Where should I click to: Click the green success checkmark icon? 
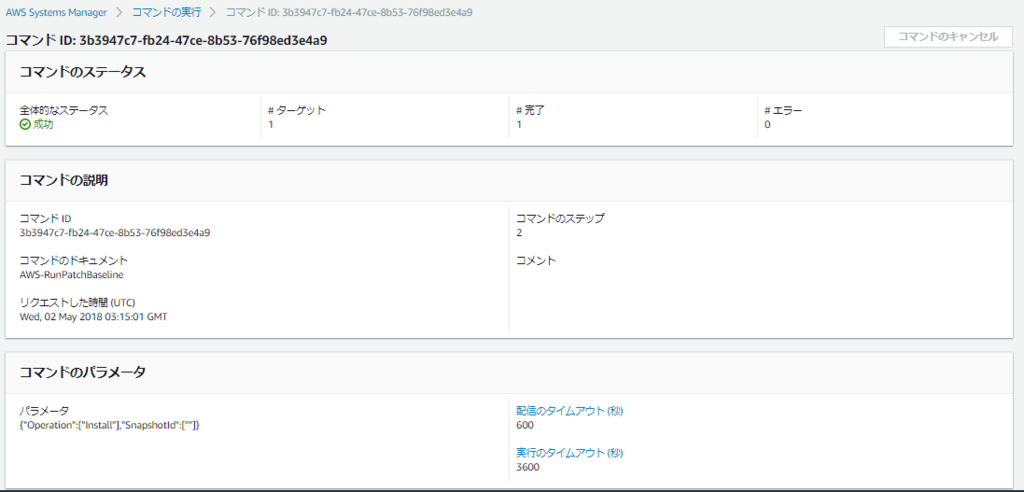click(25, 125)
